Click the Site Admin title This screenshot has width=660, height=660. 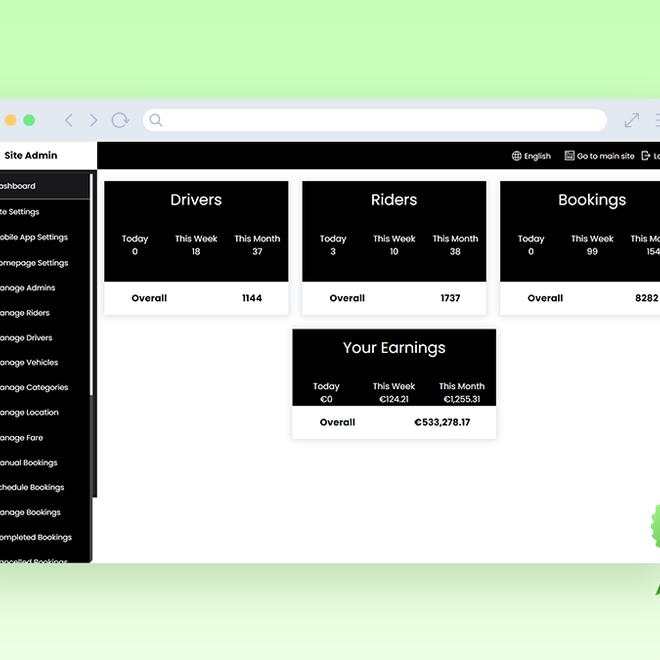coord(31,155)
